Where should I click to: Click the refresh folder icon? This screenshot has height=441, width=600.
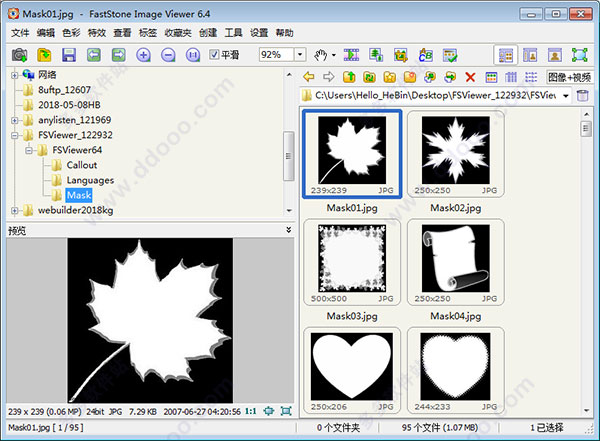(369, 77)
